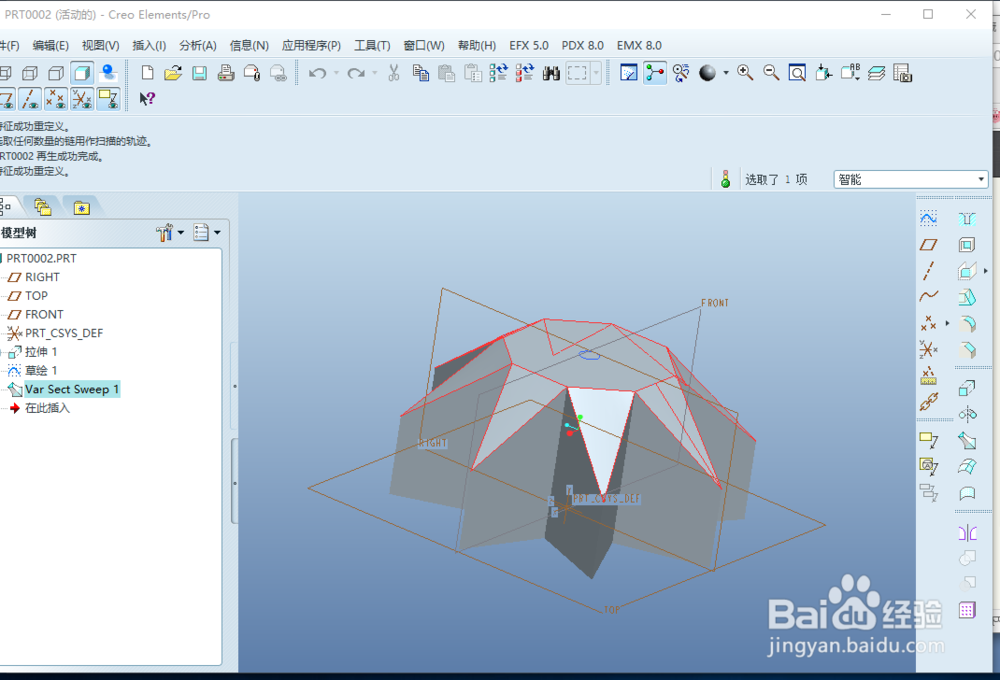Expand the shading sphere dropdown arrow
Image resolution: width=1000 pixels, height=680 pixels.
(x=726, y=73)
